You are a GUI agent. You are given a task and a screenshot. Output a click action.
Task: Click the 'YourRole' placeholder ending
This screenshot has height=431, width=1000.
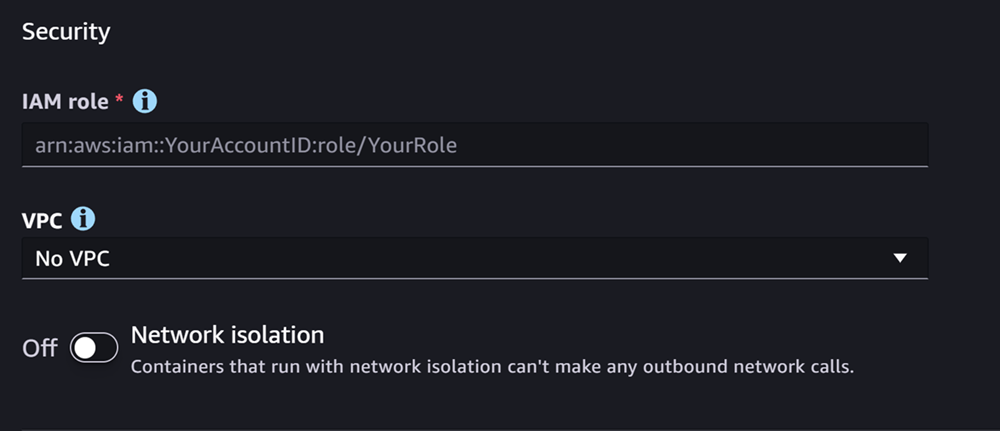click(414, 146)
